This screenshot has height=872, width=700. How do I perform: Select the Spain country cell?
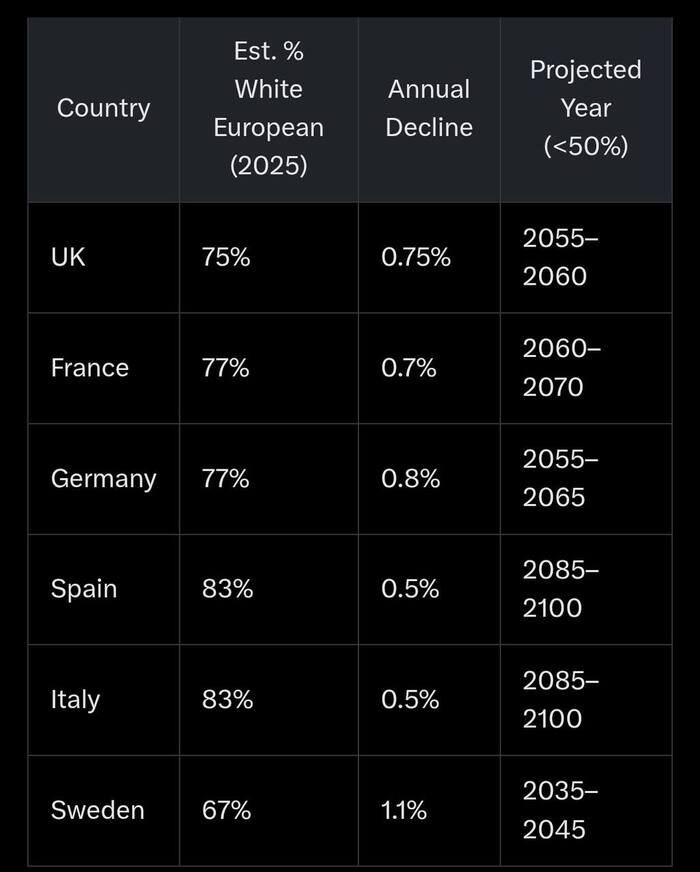click(x=84, y=589)
